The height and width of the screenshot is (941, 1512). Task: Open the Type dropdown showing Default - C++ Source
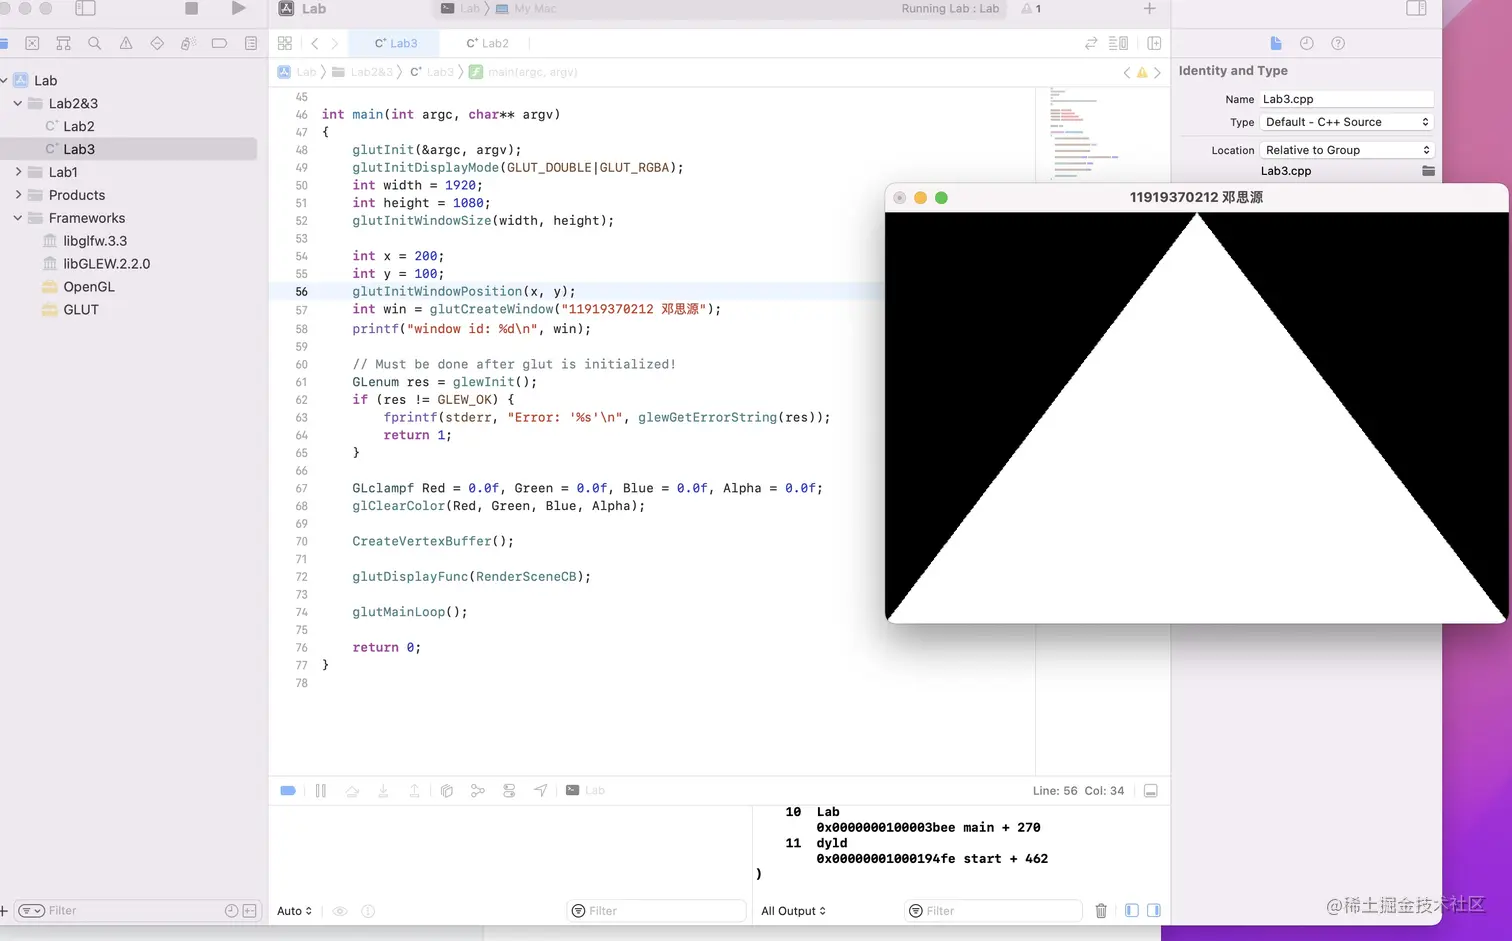click(1346, 121)
